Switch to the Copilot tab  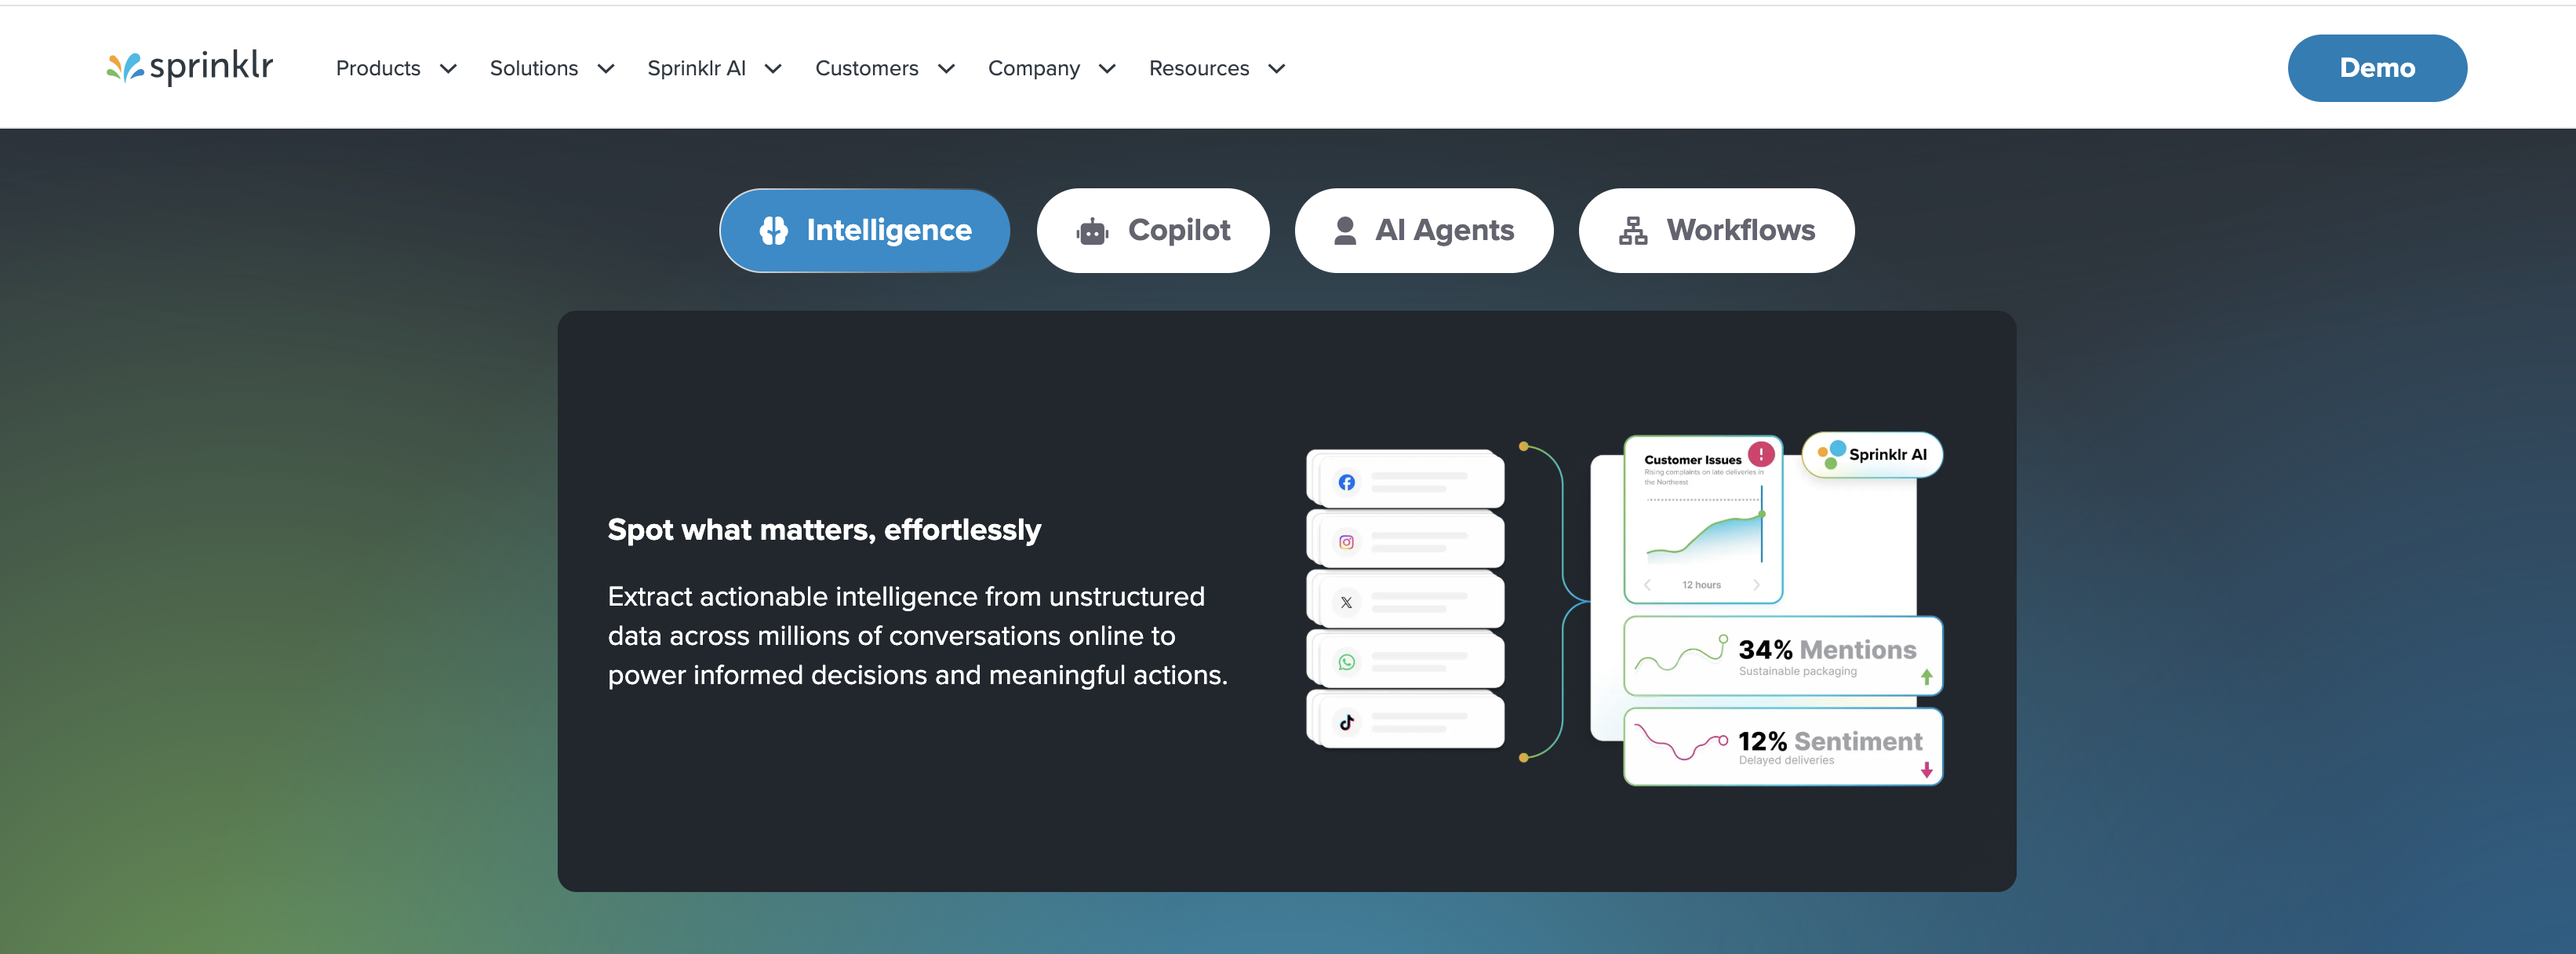[1153, 231]
